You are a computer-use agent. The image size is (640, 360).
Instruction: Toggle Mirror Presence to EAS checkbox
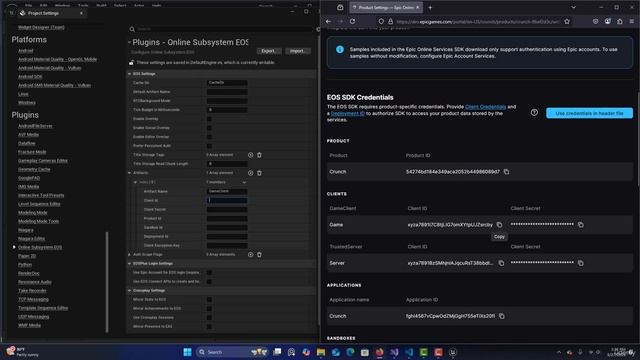(x=209, y=327)
